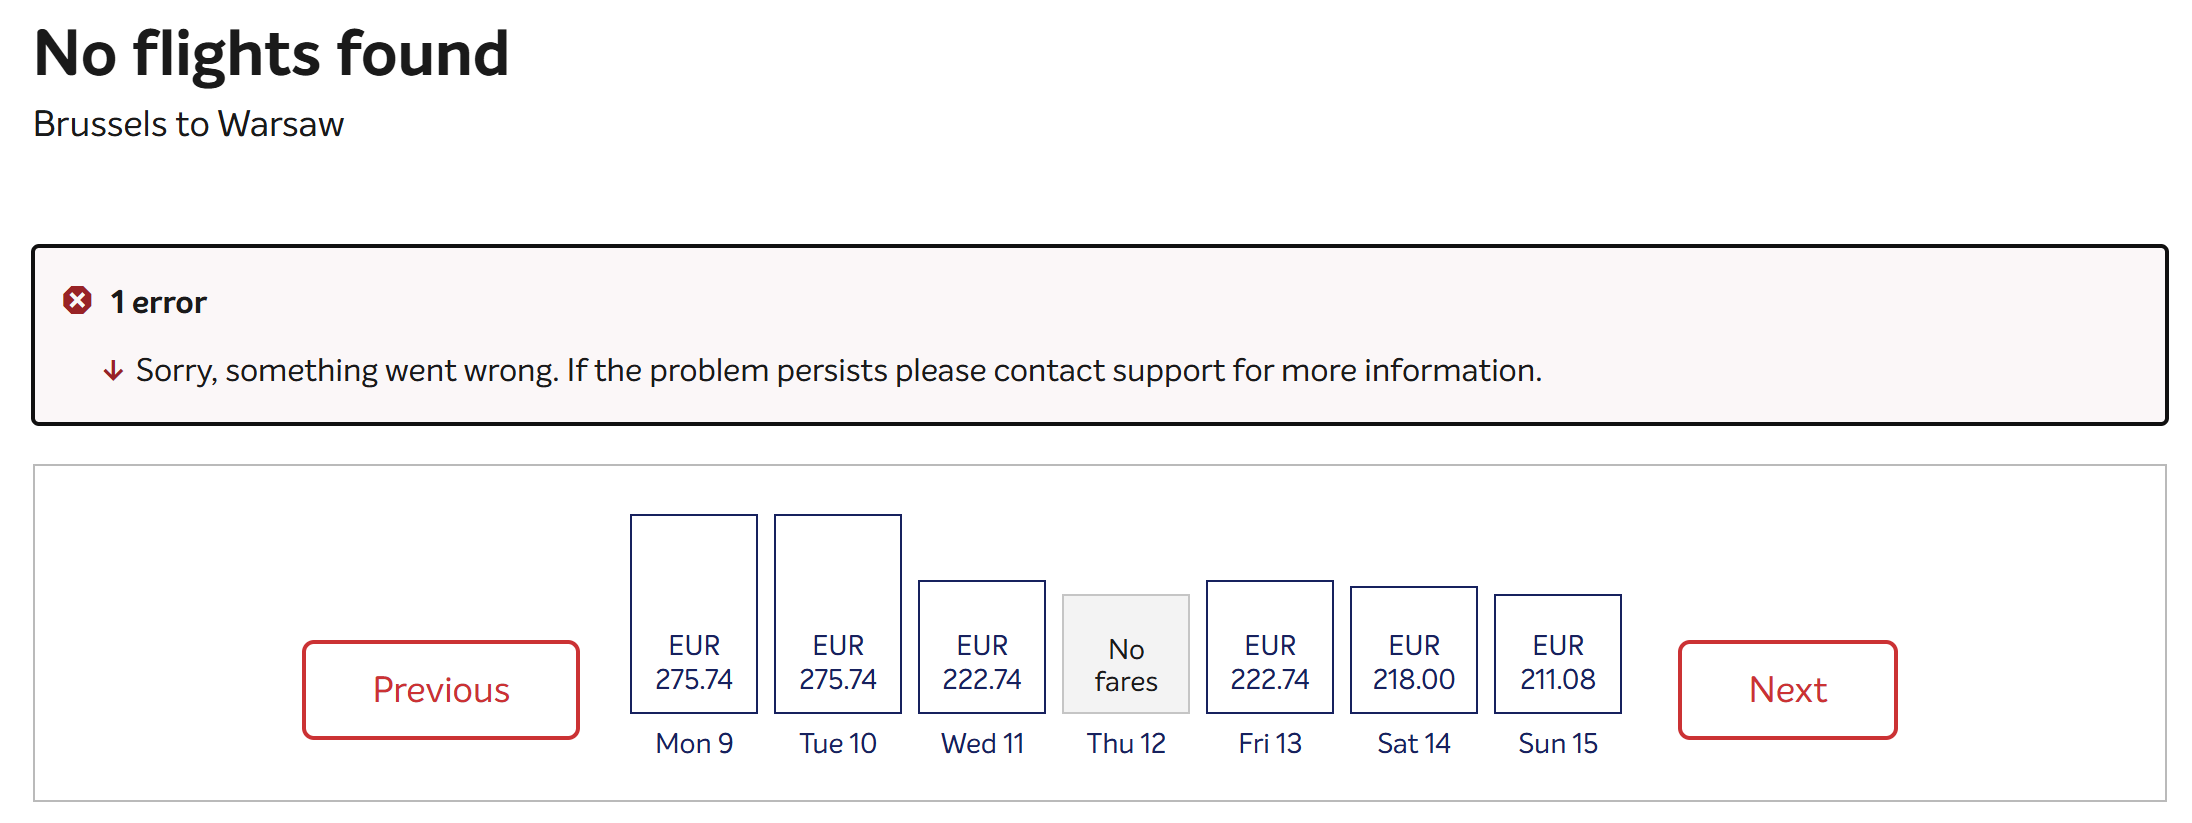The height and width of the screenshot is (823, 2192).
Task: Click the Thu 12 date label
Action: coord(1126,744)
